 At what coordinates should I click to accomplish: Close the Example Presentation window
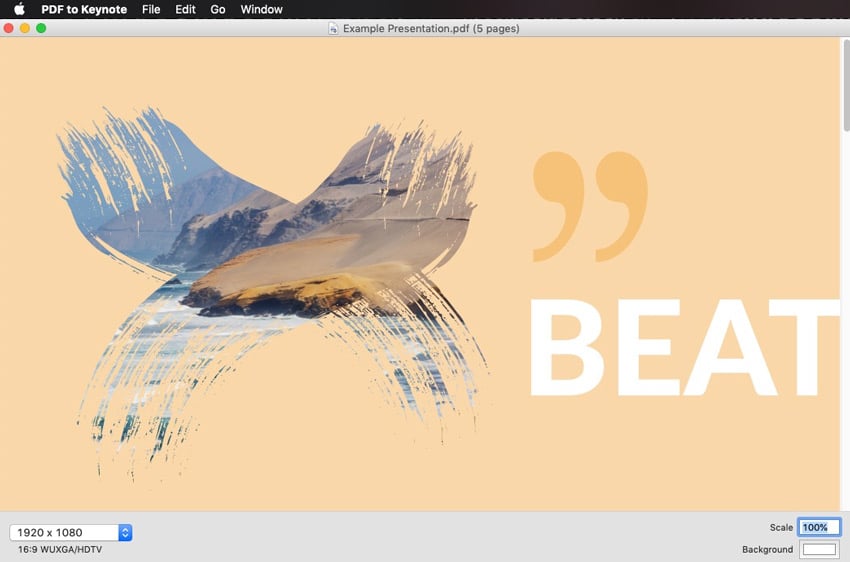(x=9, y=28)
